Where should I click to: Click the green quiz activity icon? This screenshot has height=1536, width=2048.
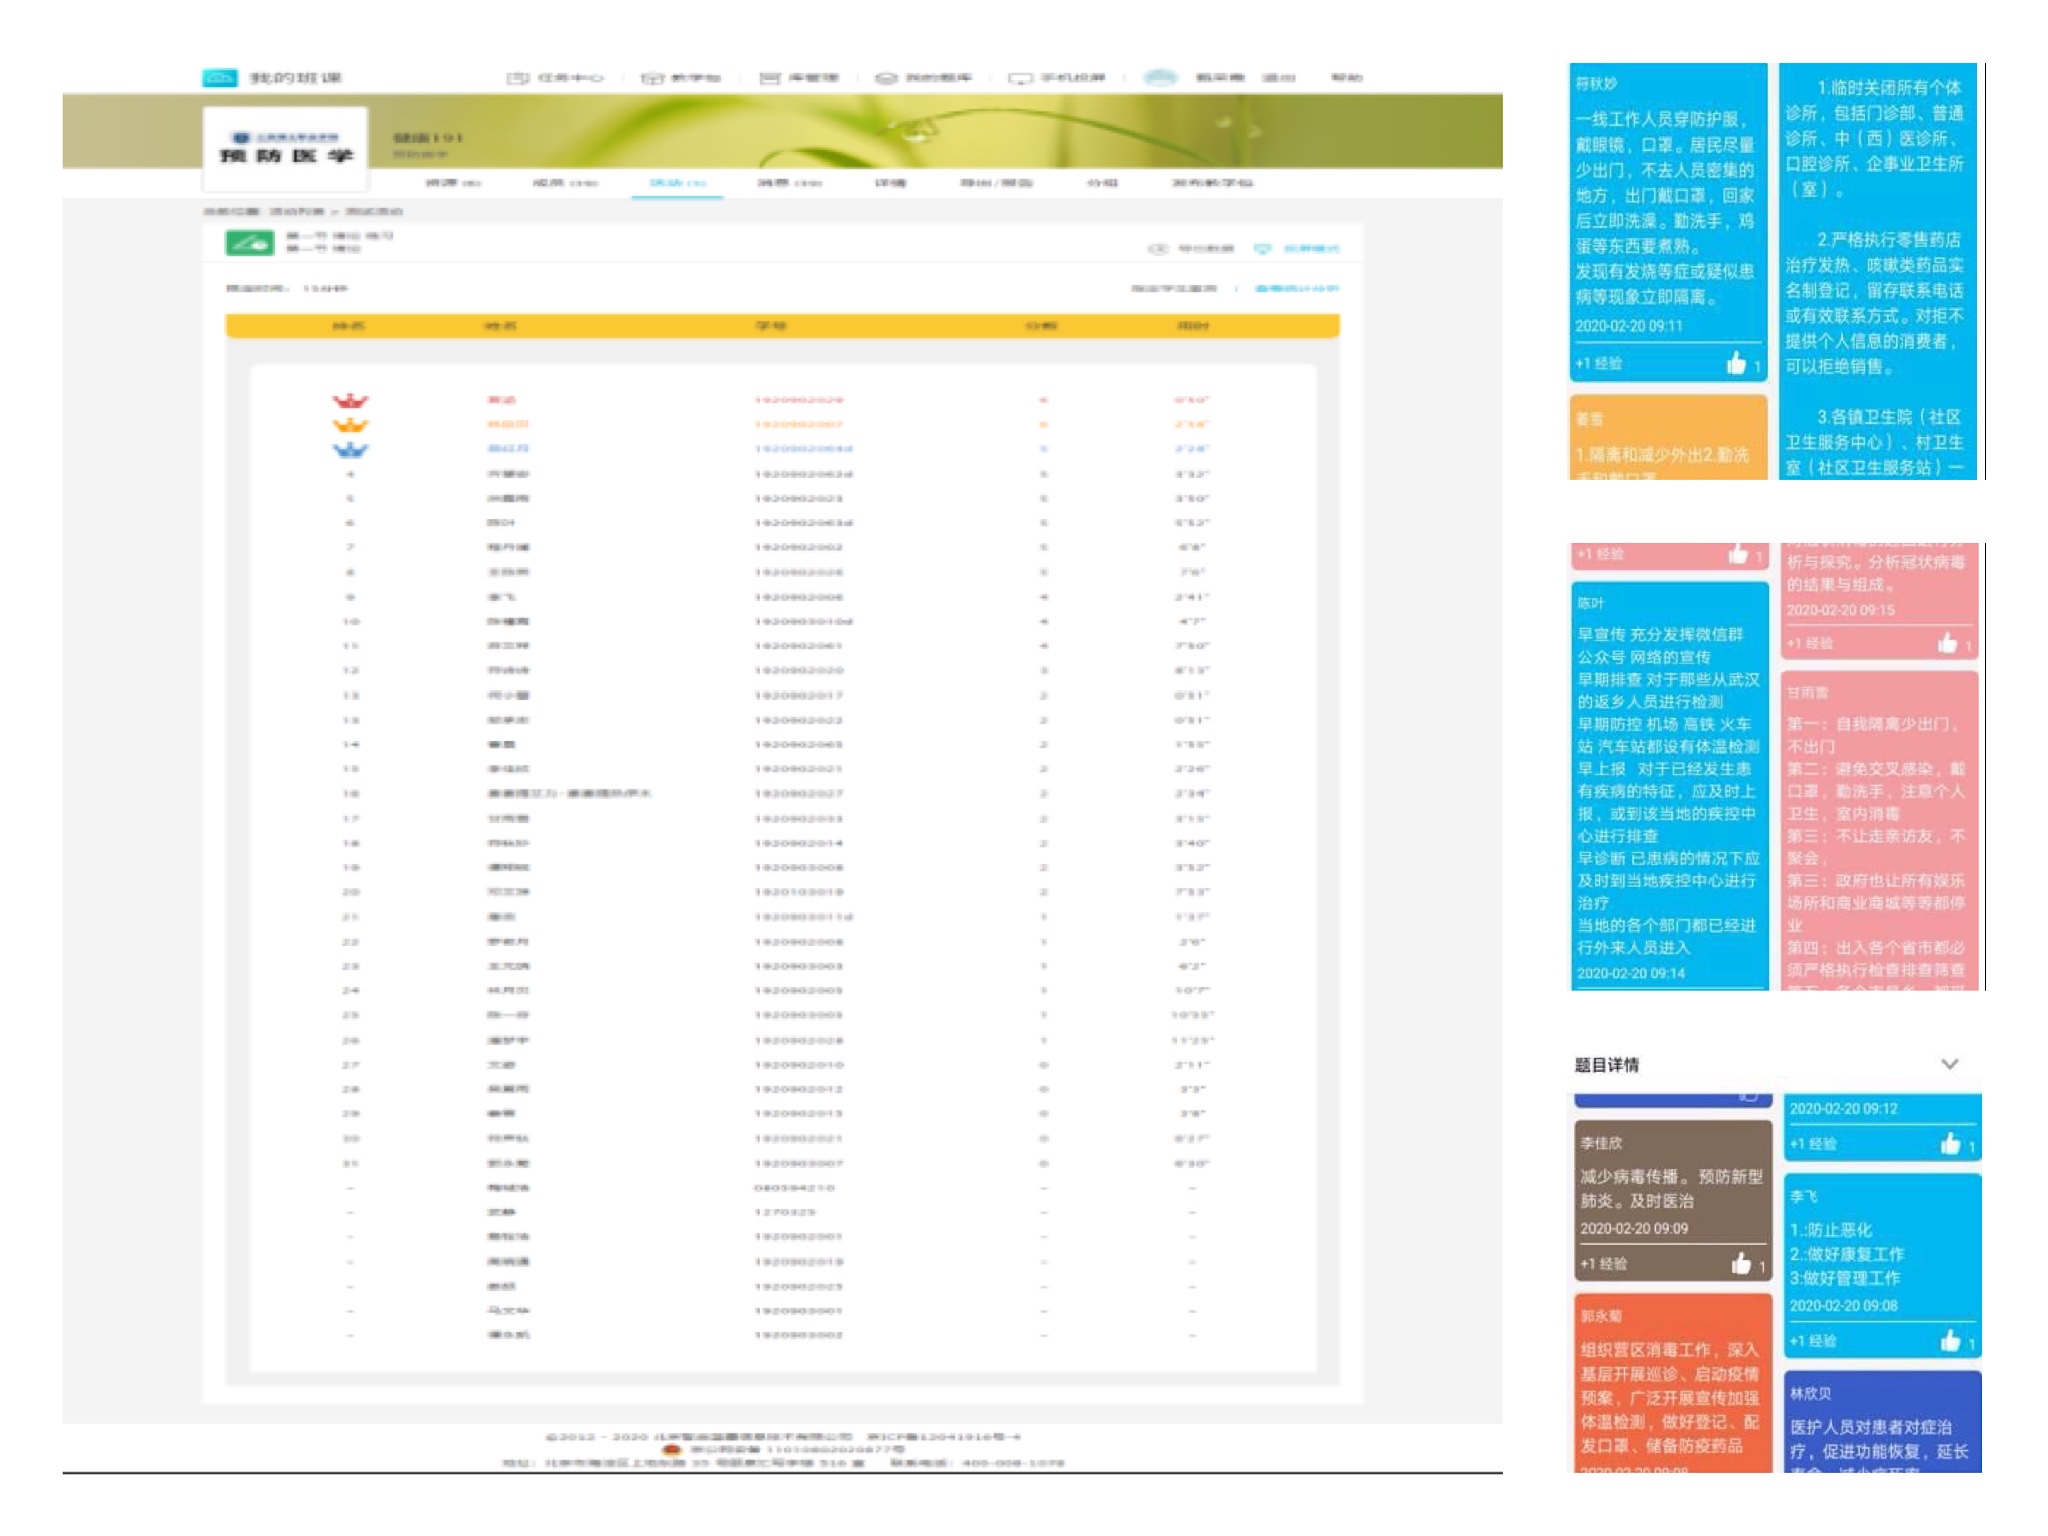click(x=249, y=242)
